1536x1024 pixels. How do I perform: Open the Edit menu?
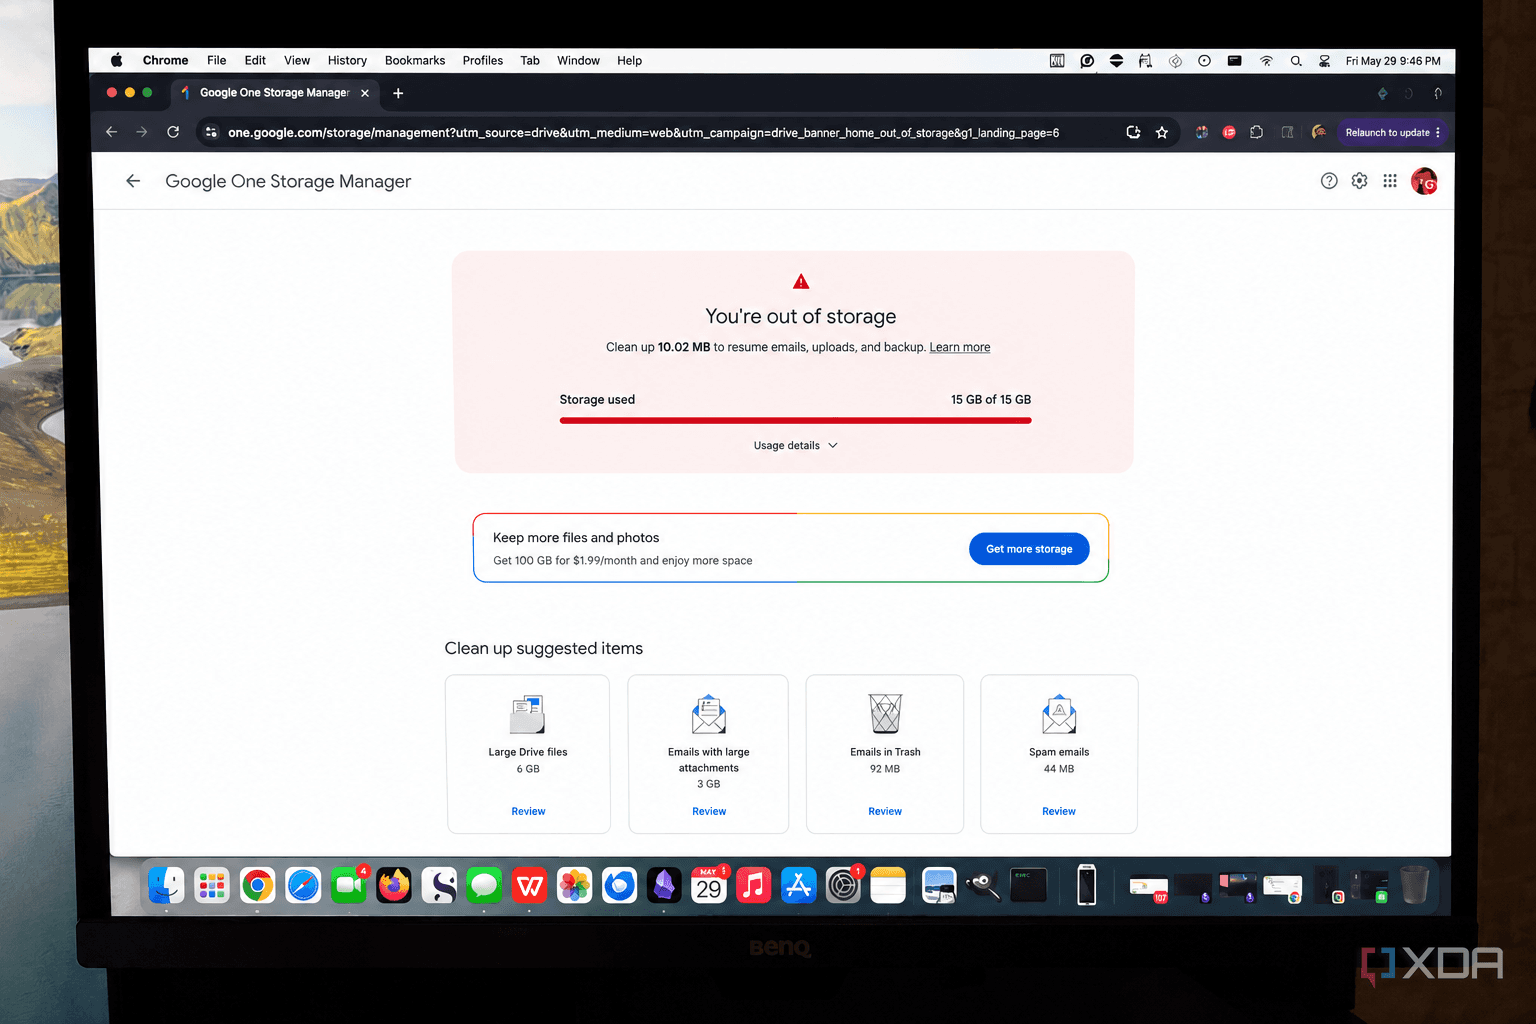point(255,60)
